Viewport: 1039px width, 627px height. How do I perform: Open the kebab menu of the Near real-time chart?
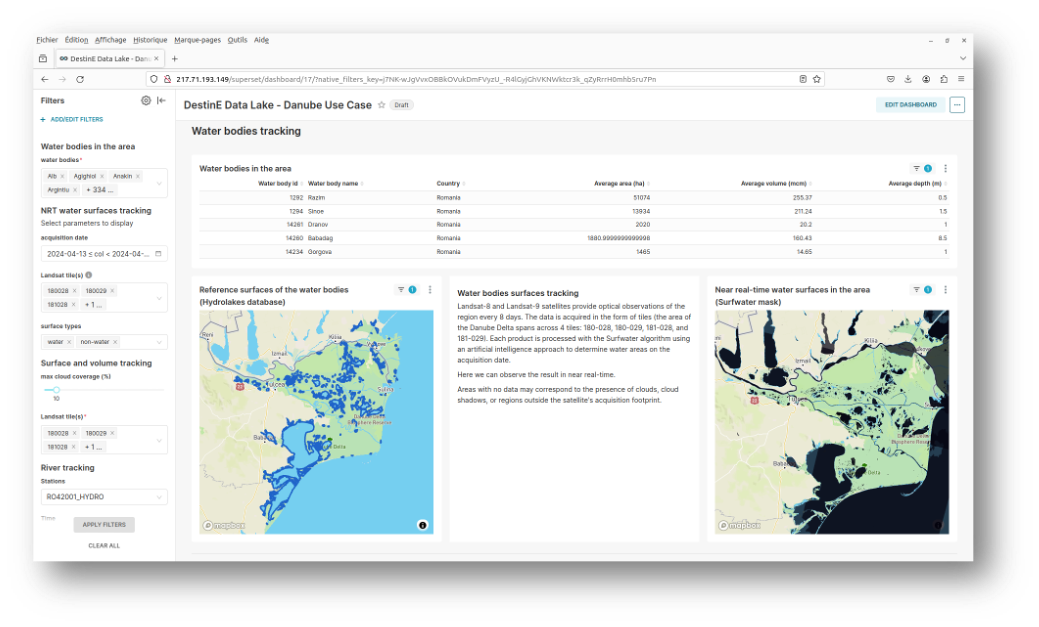[x=946, y=290]
